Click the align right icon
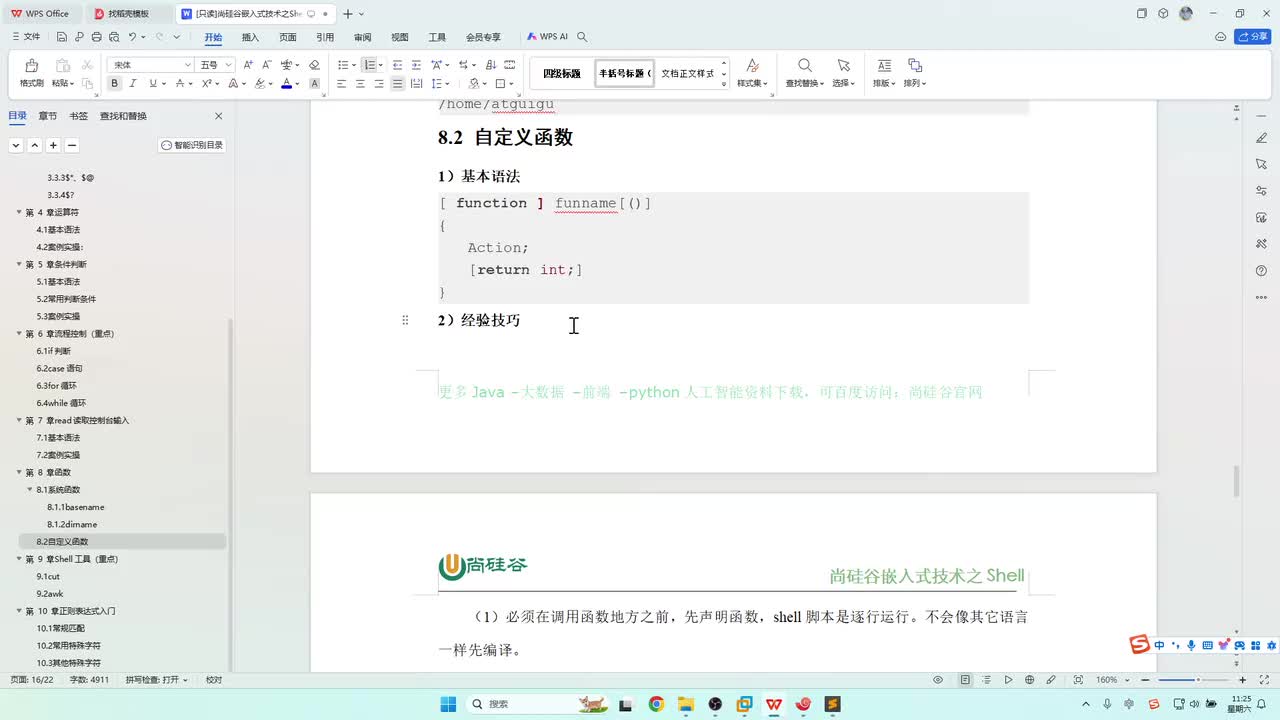 [379, 84]
